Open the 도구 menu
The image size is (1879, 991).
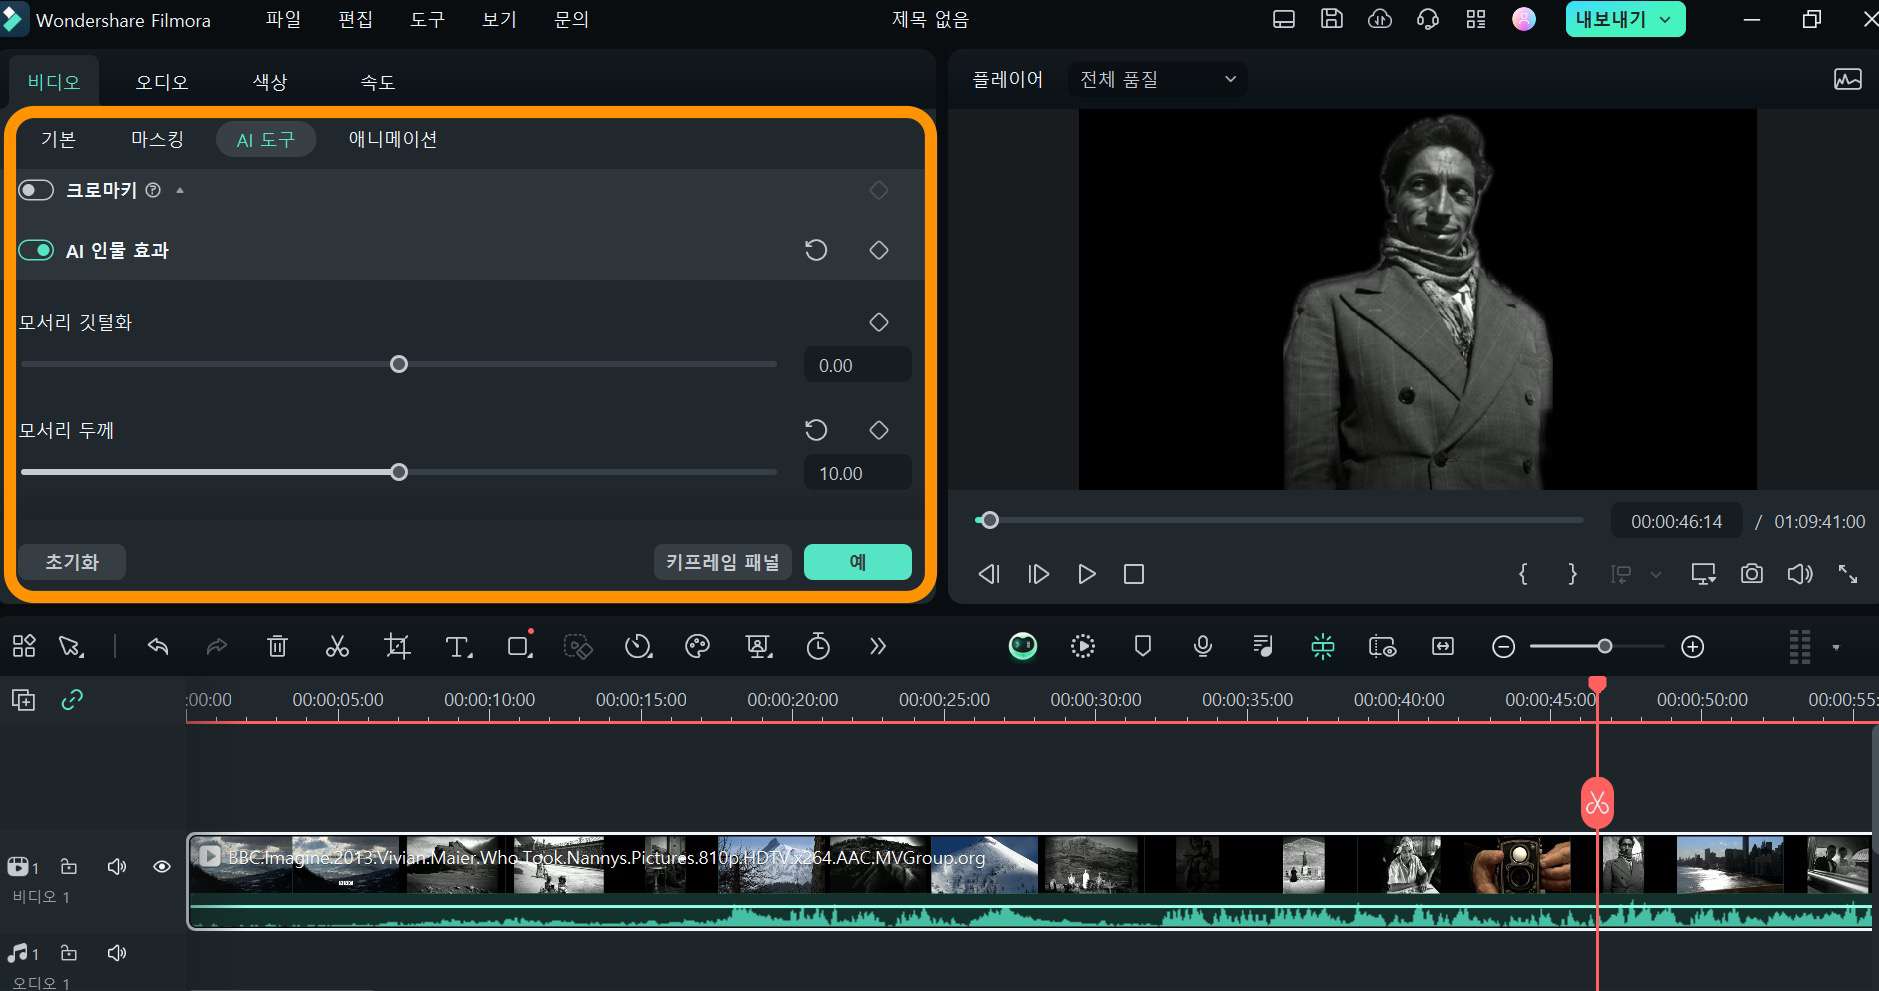tap(427, 19)
